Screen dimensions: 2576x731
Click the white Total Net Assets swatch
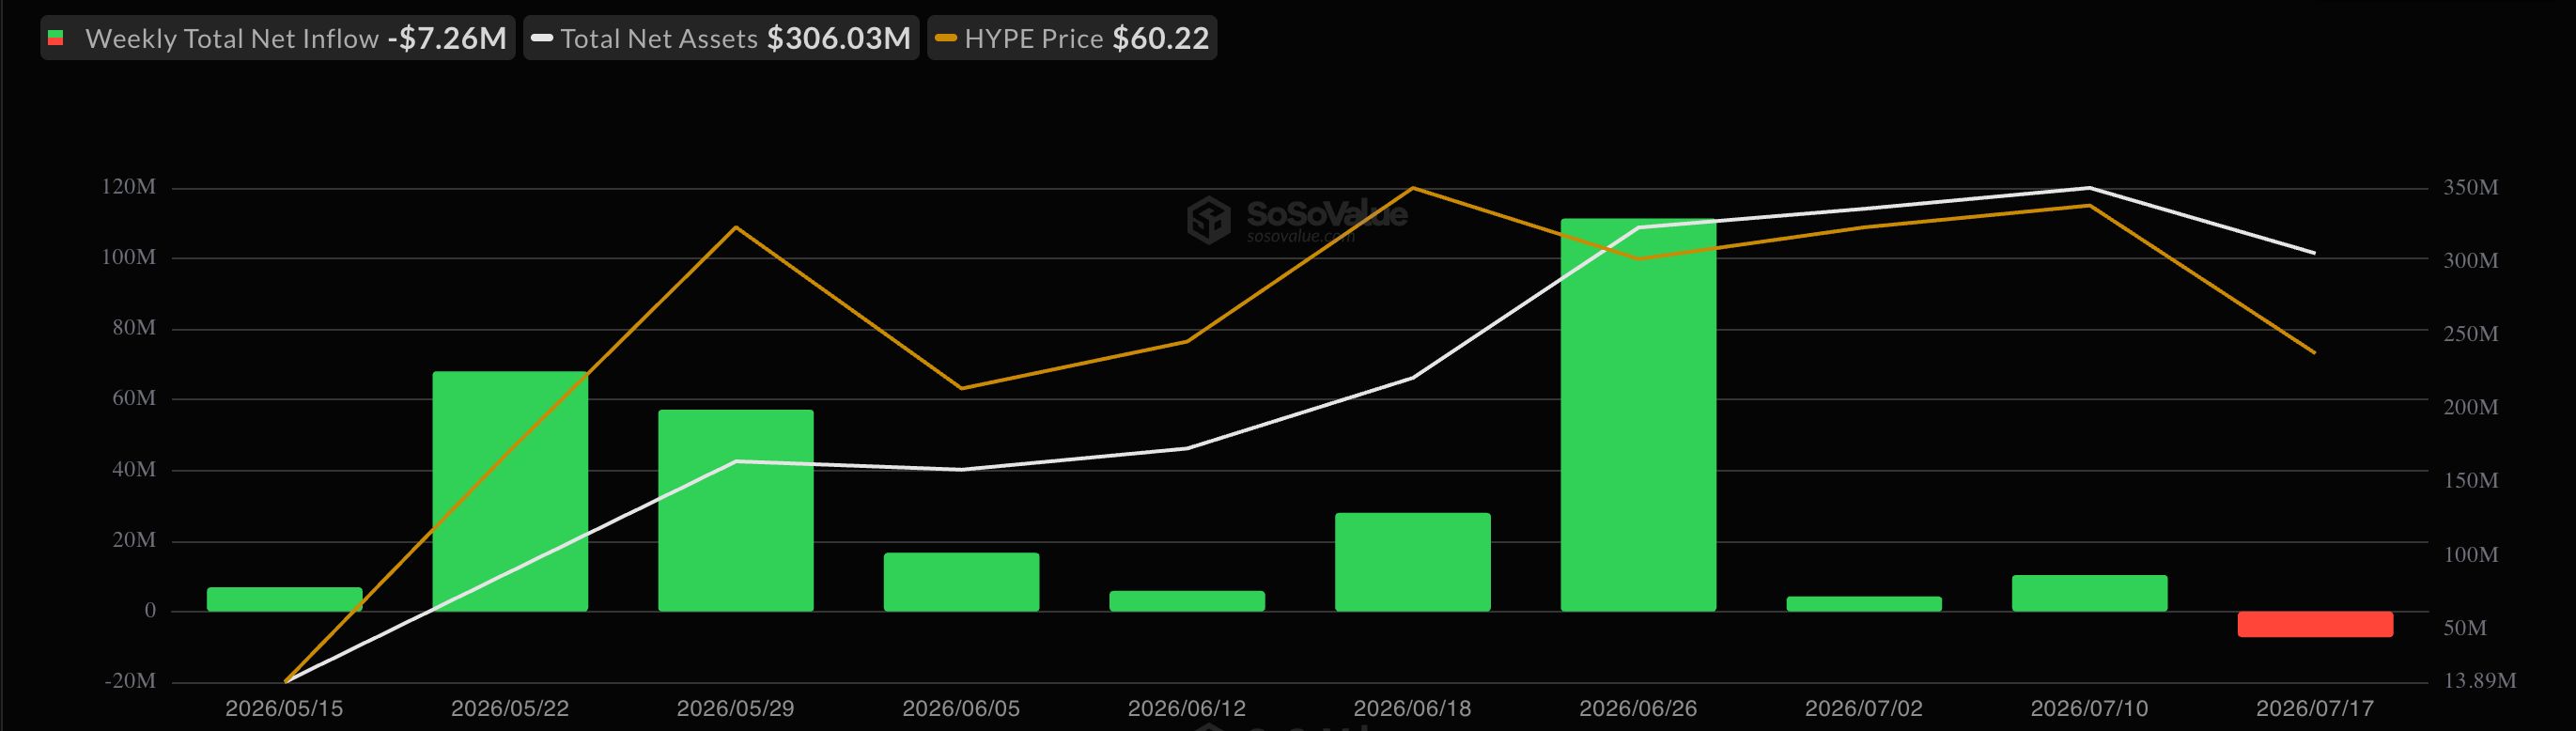pyautogui.click(x=542, y=38)
